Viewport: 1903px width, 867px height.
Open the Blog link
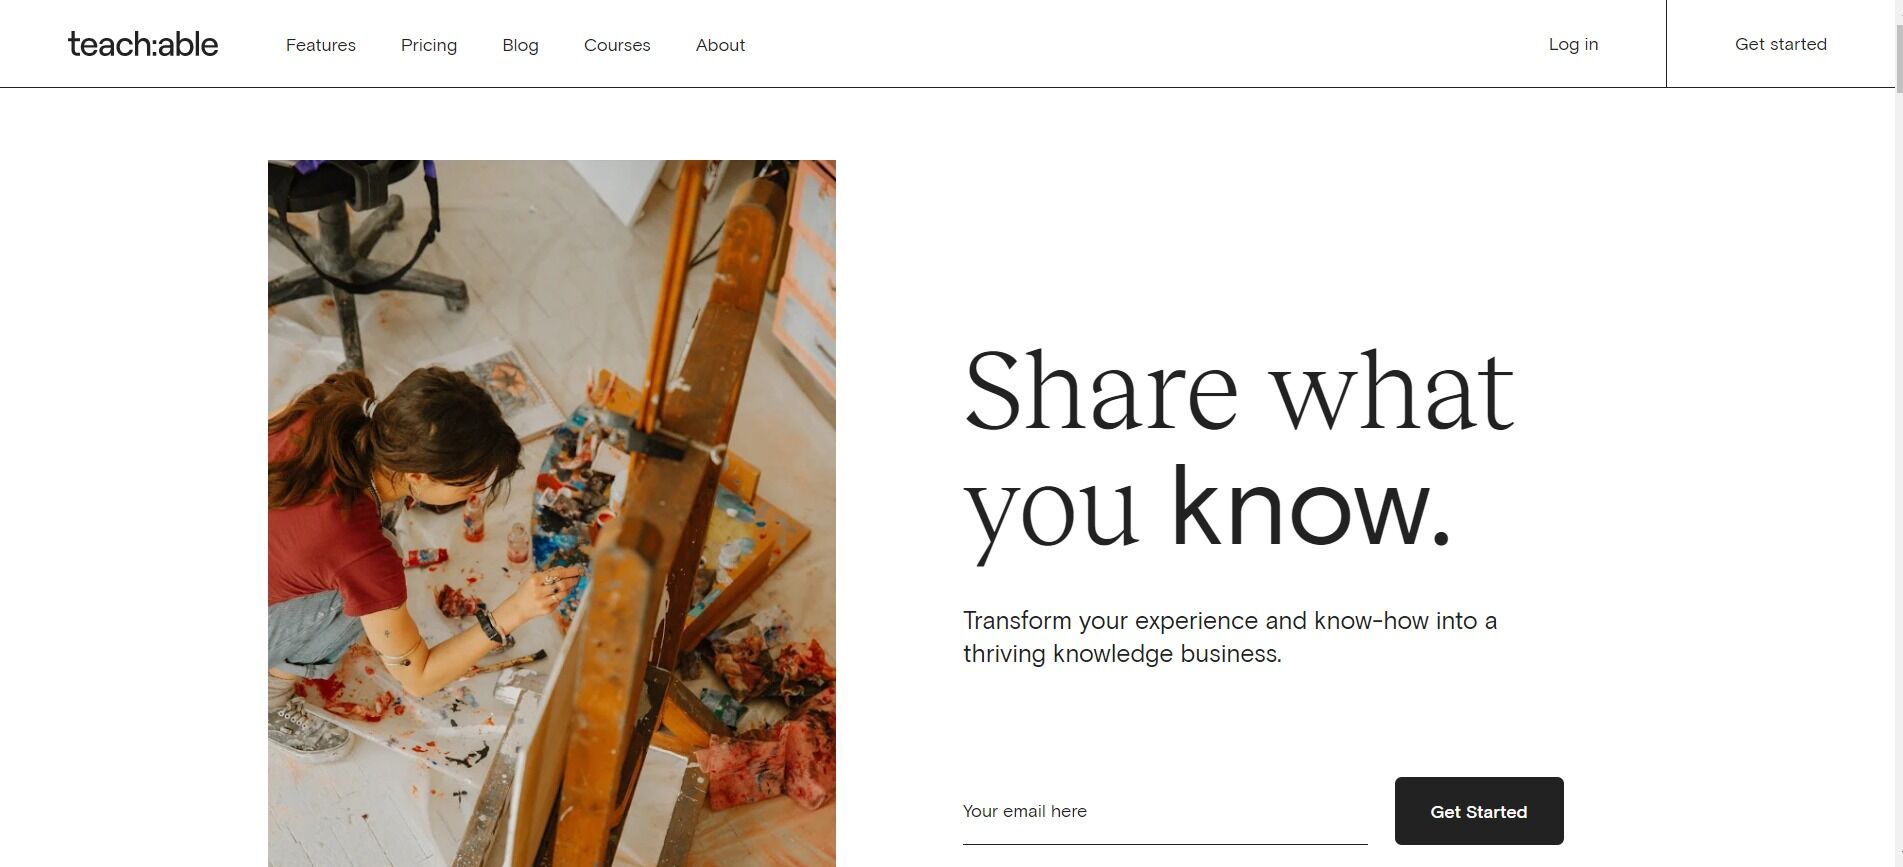click(520, 45)
